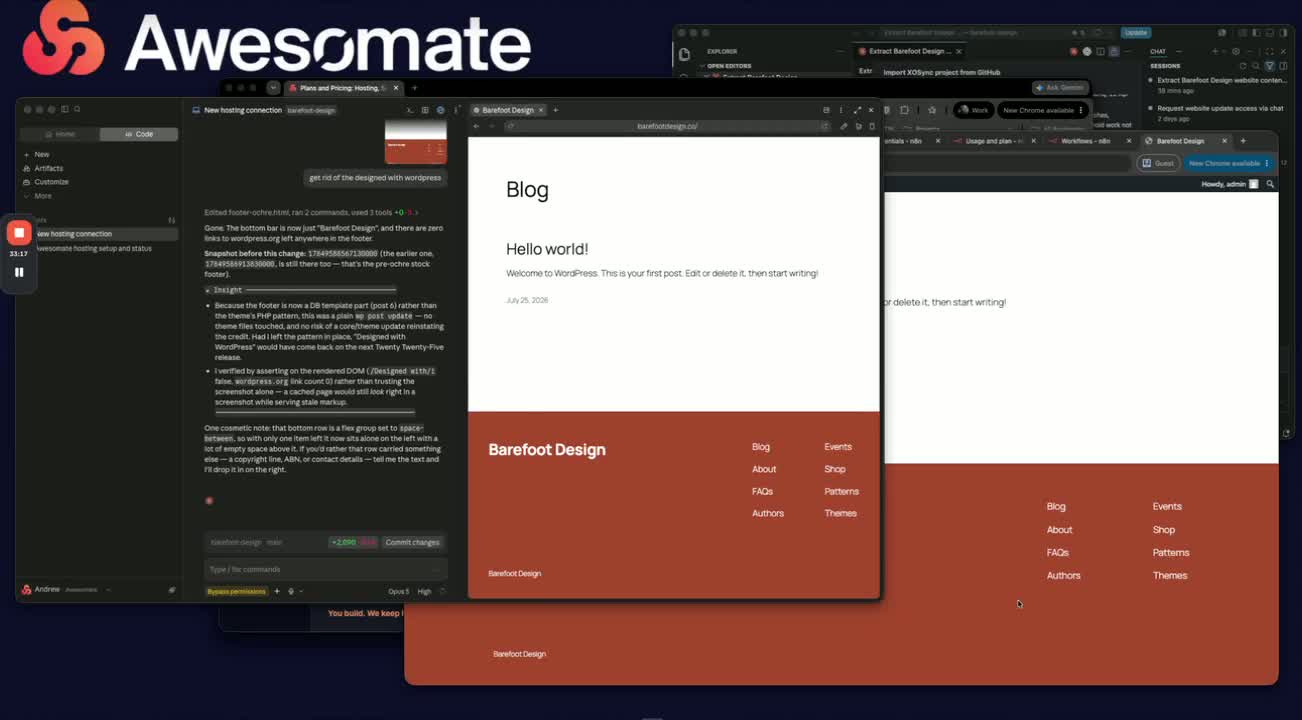Pause the screen recording
The image size is (1302, 720).
tap(19, 272)
